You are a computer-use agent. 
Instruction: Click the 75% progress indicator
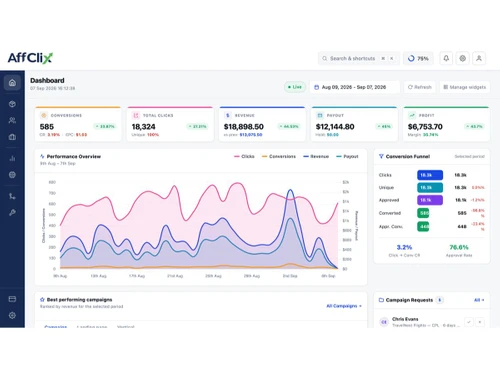[418, 58]
